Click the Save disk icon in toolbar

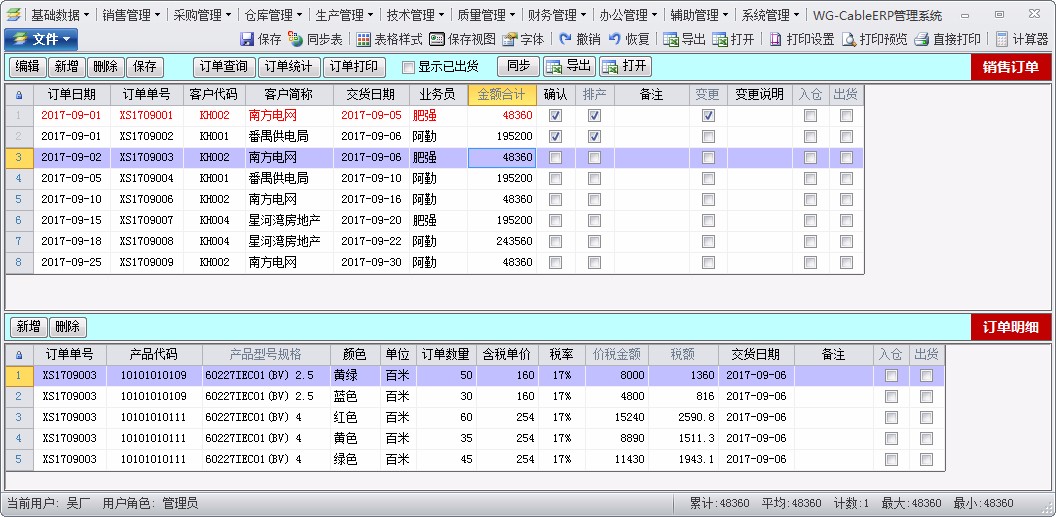[x=246, y=39]
